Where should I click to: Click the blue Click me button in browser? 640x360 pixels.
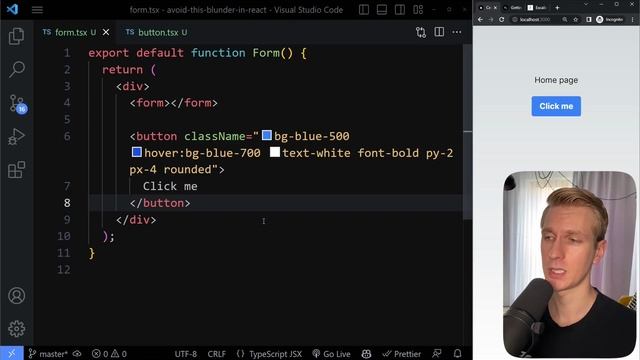tap(556, 106)
